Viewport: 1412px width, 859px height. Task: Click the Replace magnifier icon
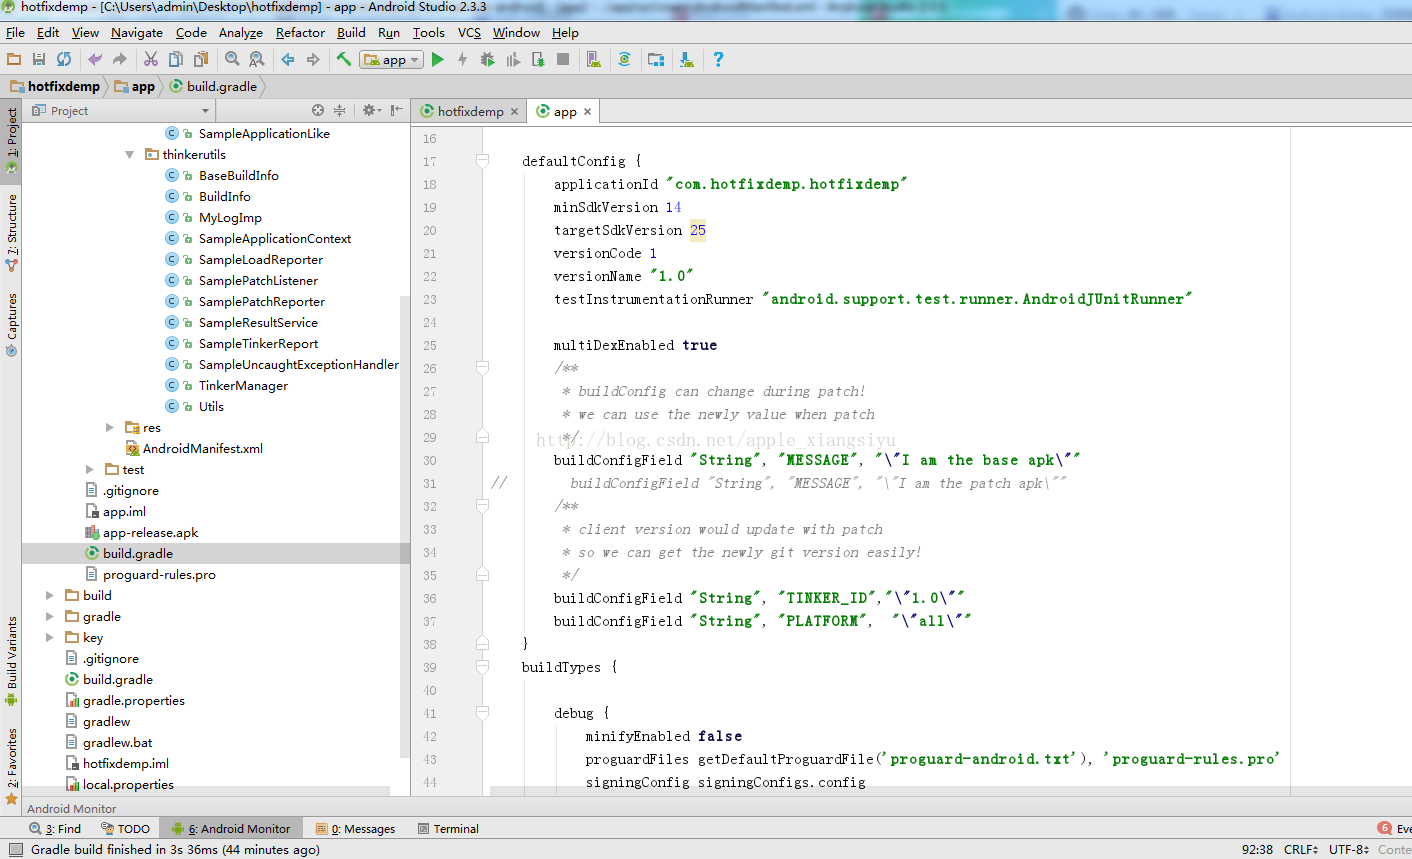click(x=257, y=60)
